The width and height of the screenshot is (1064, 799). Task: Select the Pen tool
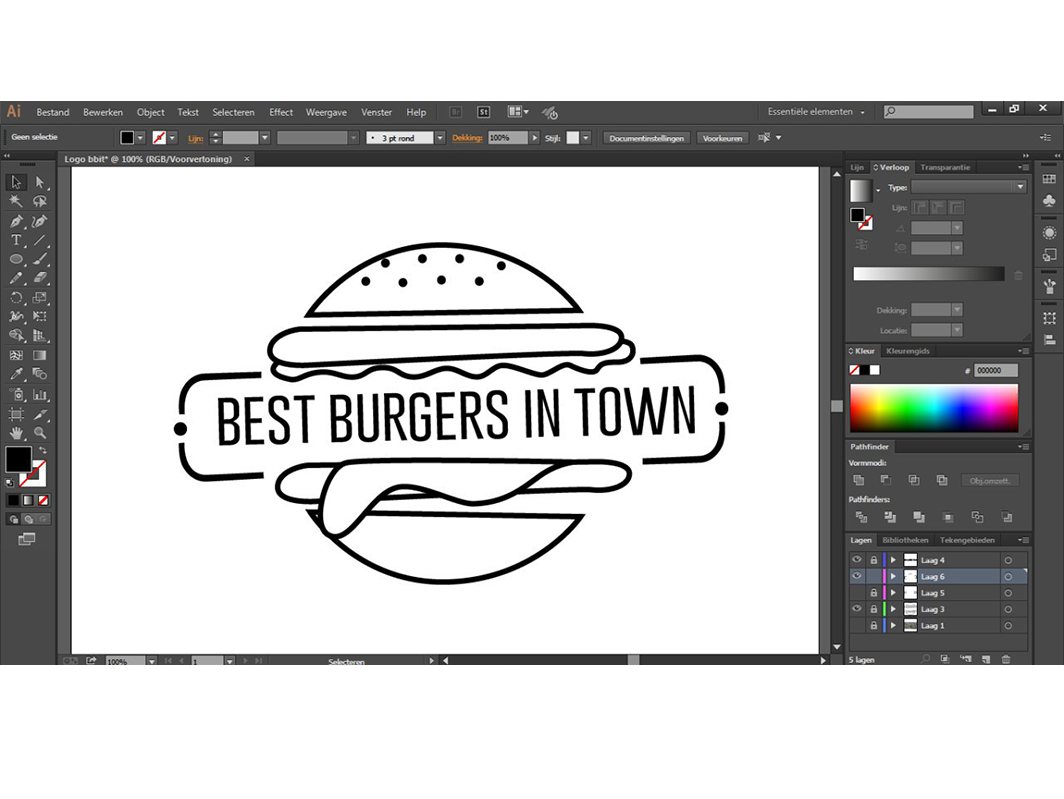coord(16,221)
